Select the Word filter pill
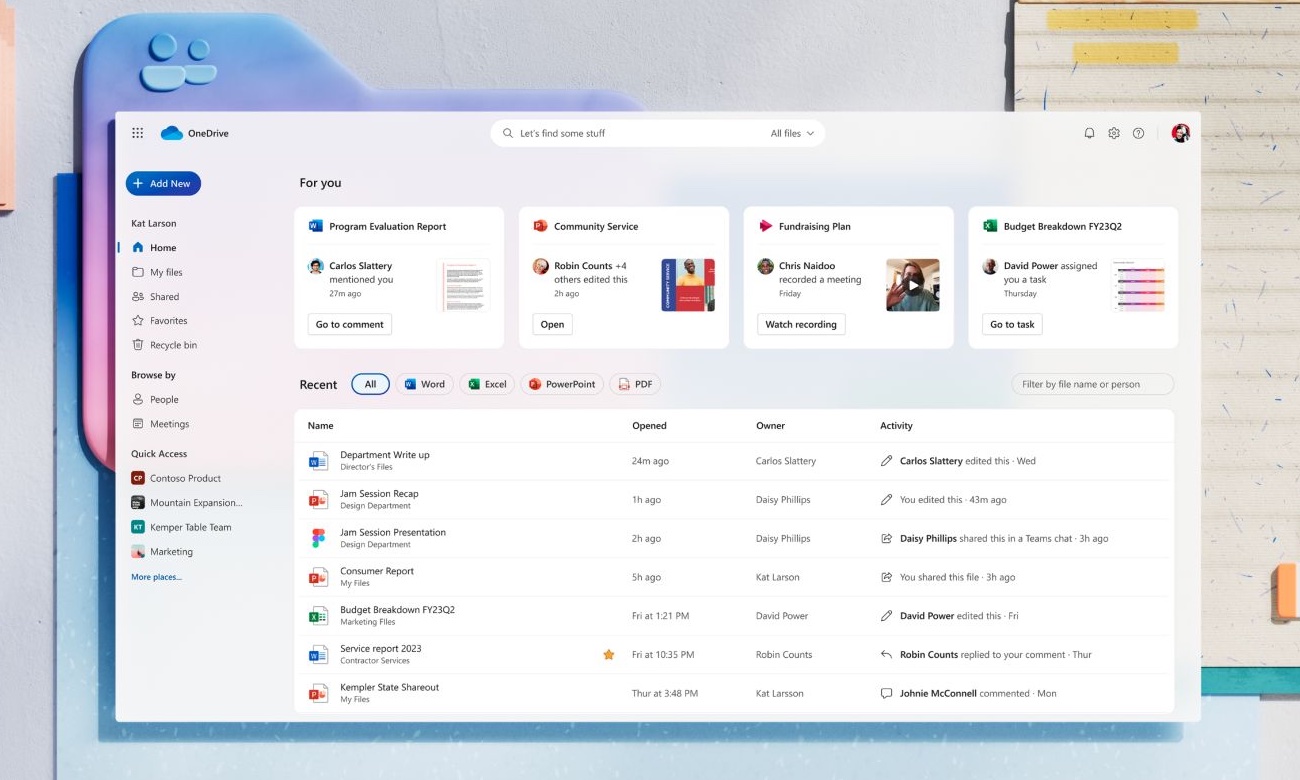Screen dimensions: 1300x780 pyautogui.click(x=424, y=383)
